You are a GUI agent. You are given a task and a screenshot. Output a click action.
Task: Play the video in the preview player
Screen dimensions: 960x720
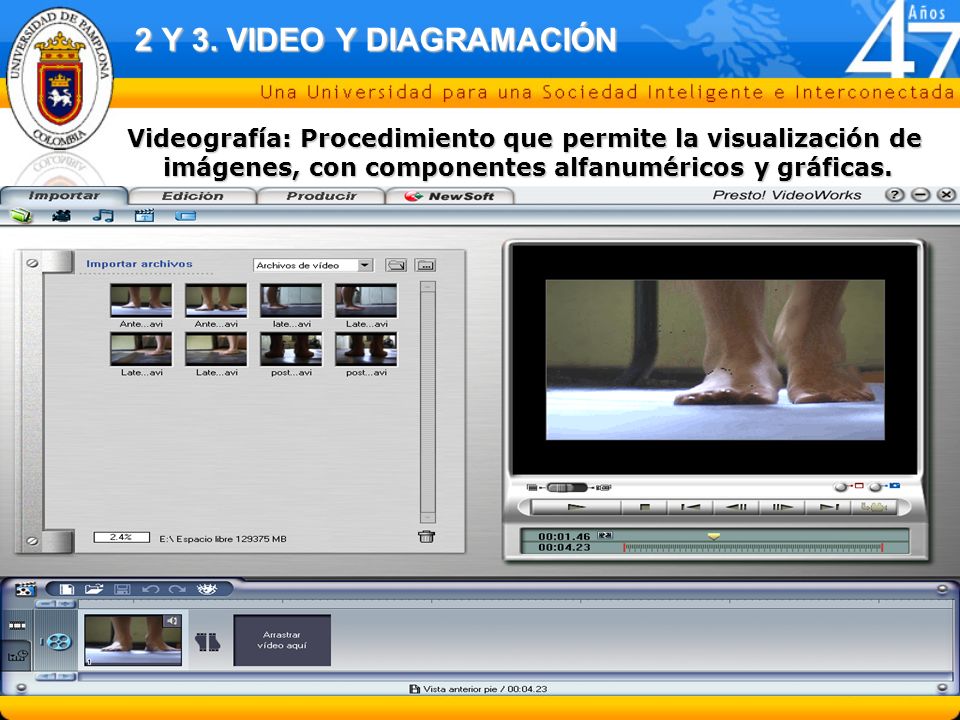(x=576, y=507)
